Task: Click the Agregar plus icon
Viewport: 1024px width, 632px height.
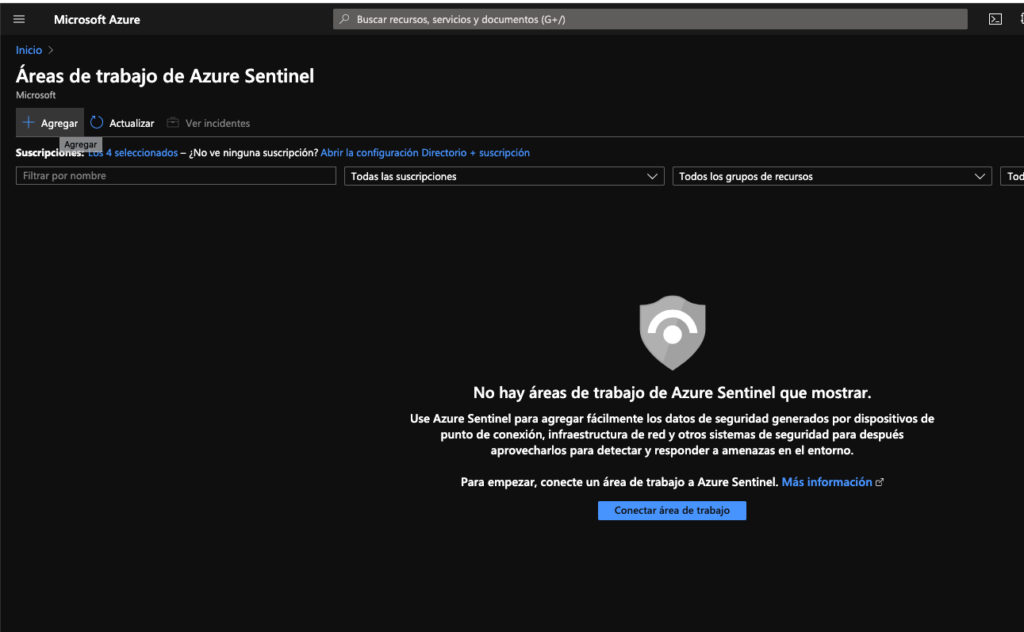Action: coord(29,123)
